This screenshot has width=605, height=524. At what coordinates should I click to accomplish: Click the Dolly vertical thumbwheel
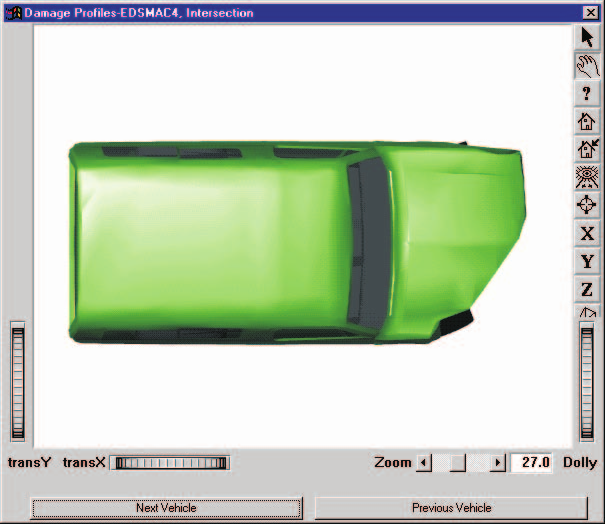point(587,382)
